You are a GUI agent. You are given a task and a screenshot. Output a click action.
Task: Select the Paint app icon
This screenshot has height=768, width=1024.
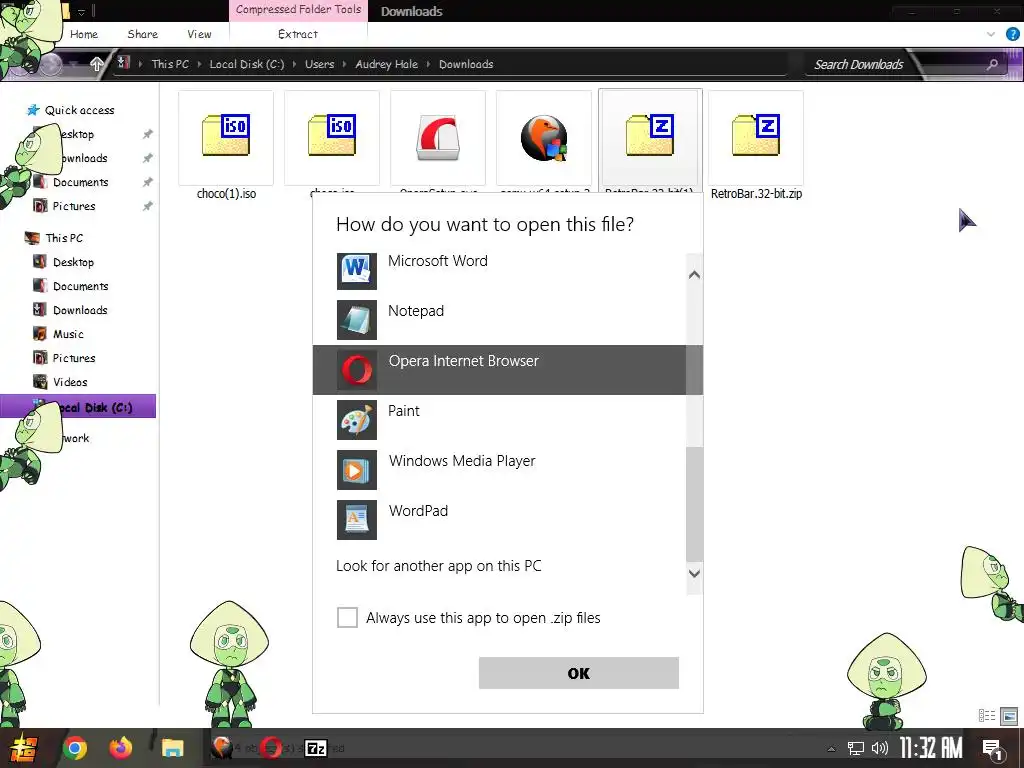tap(357, 420)
